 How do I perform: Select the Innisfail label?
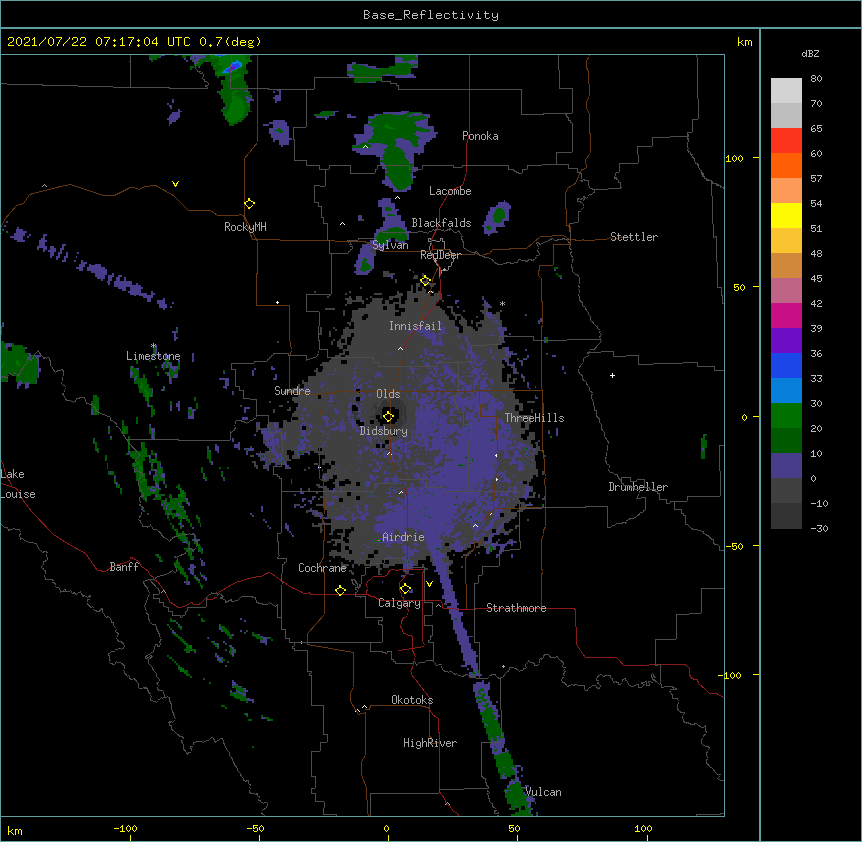click(x=415, y=326)
